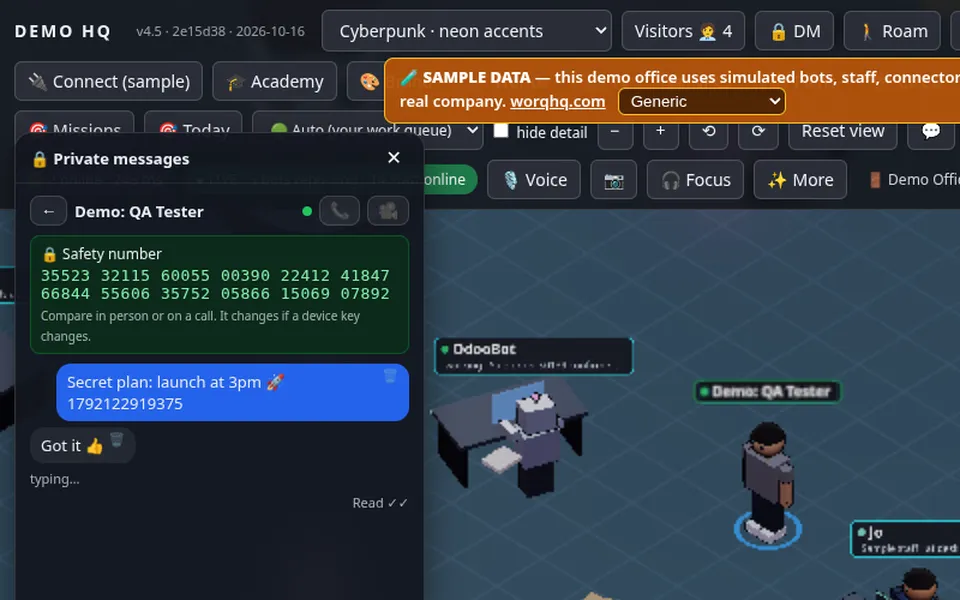Screen dimensions: 960x600
Task: Rotate view clockwise
Action: (x=758, y=131)
